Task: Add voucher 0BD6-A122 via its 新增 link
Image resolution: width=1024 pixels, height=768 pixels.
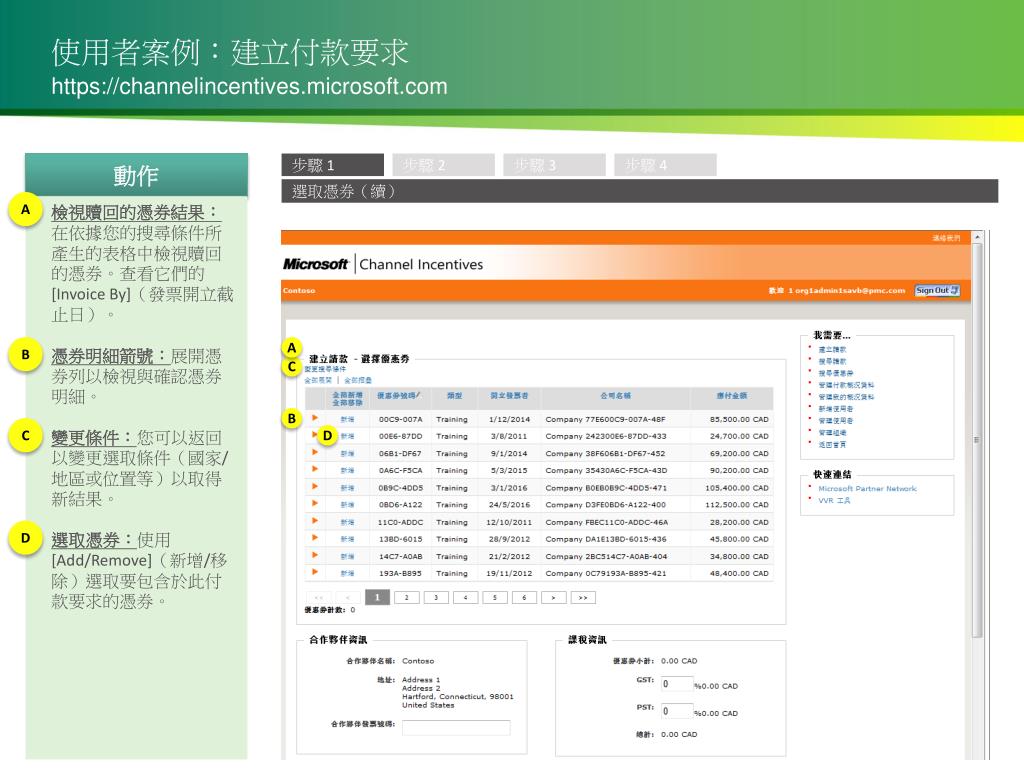Action: click(x=347, y=505)
